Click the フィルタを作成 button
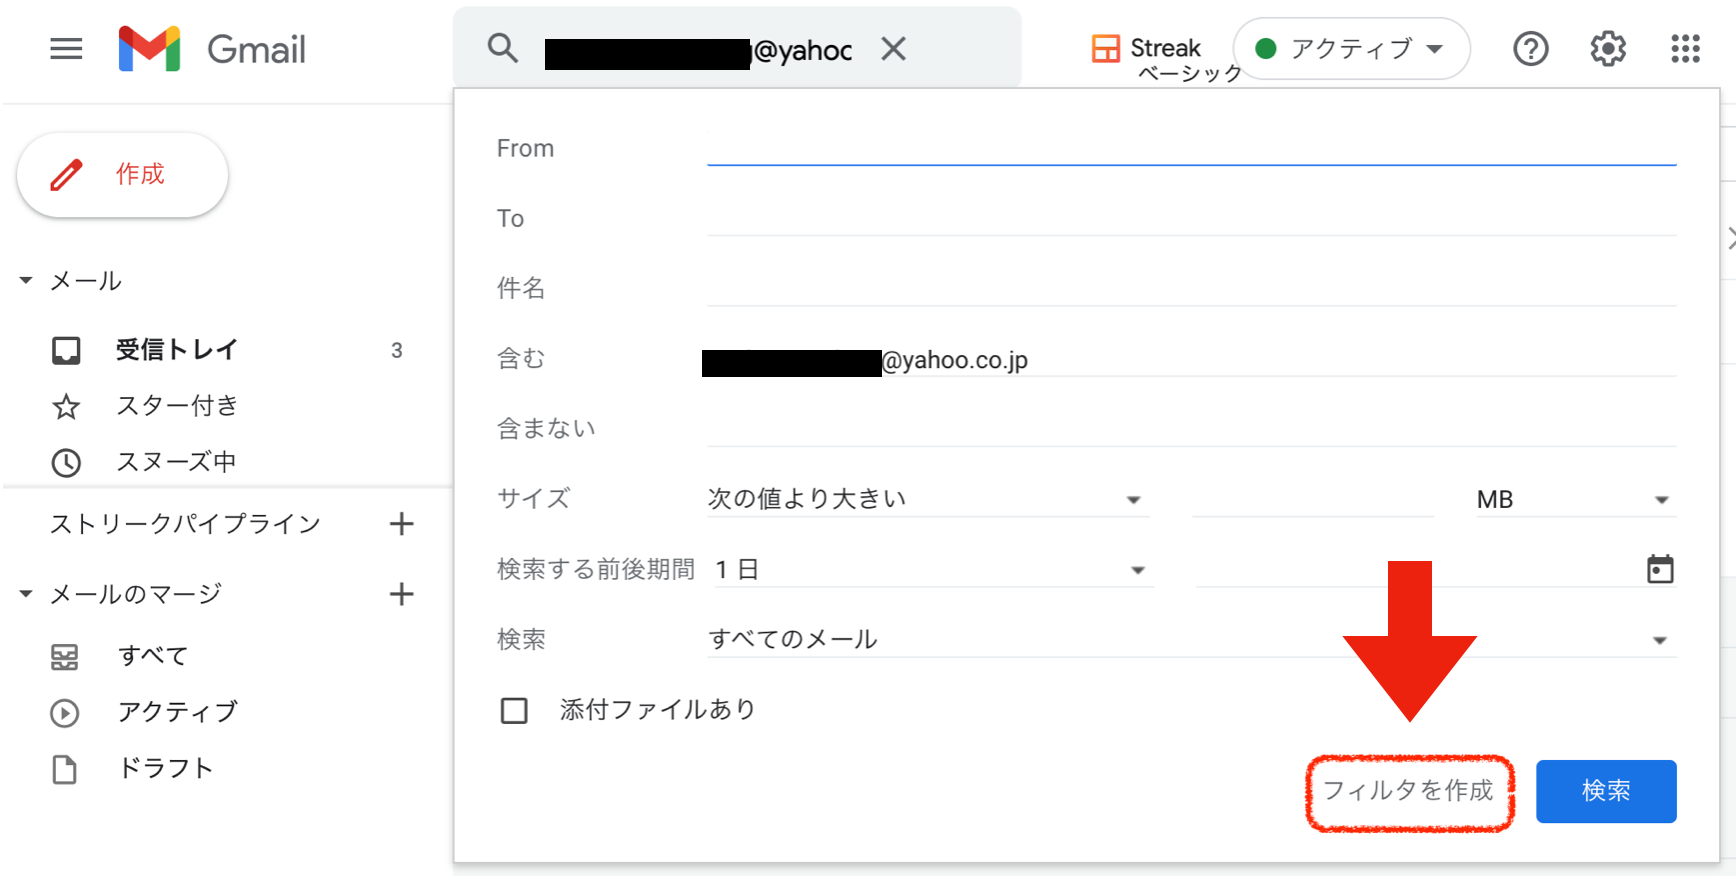Screen dimensions: 1736x876 [x=1408, y=791]
